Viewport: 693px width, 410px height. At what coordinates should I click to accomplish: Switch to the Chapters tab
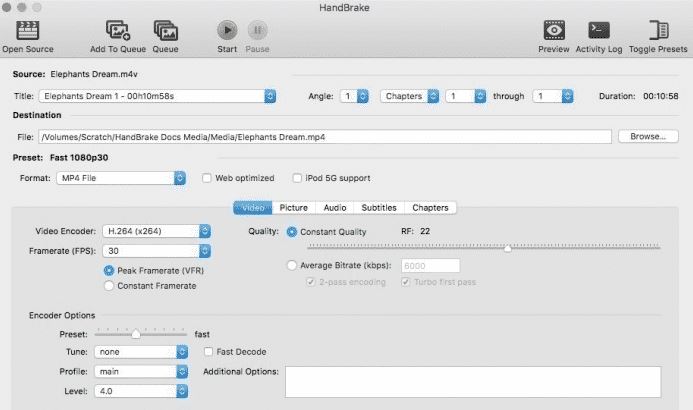pos(430,208)
